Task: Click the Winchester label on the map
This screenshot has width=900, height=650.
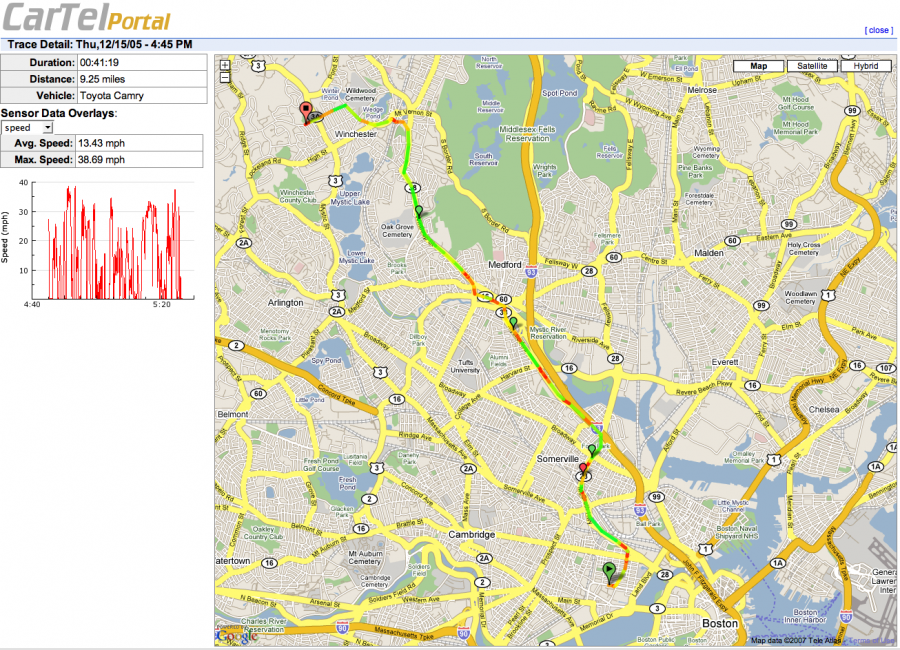Action: 356,134
